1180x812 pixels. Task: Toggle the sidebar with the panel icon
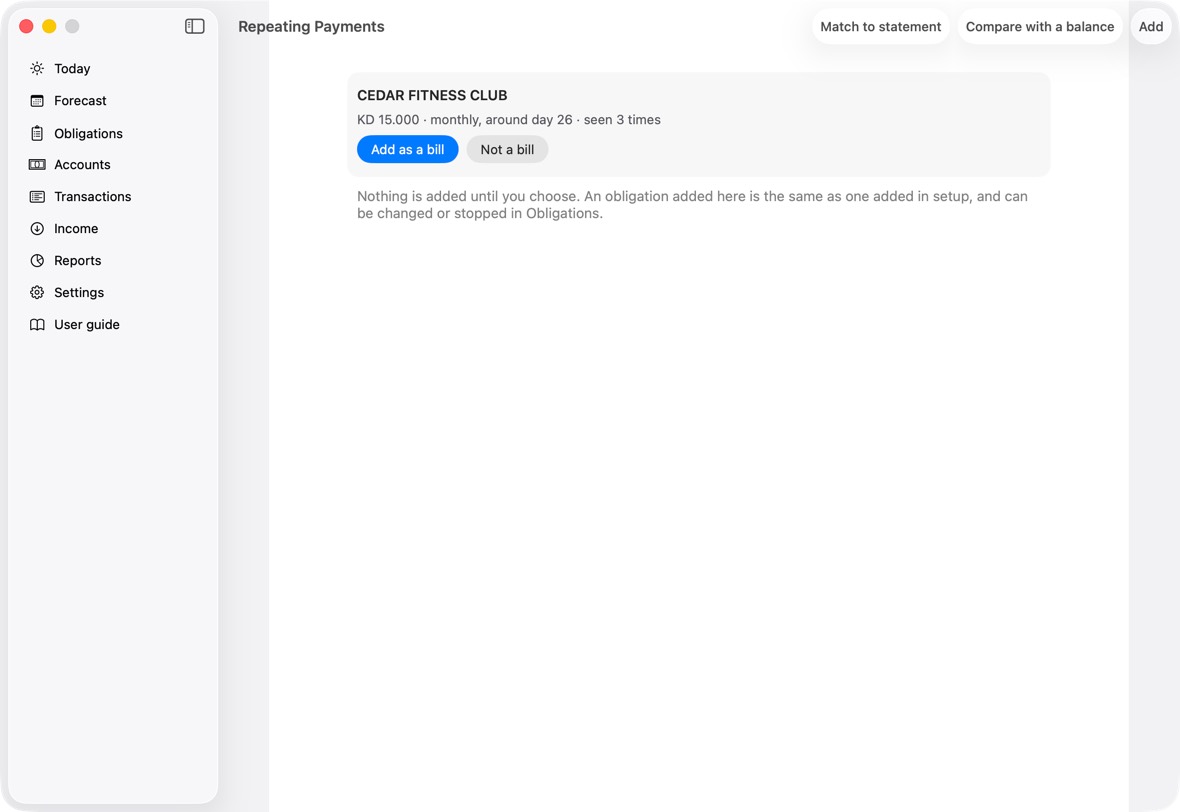pyautogui.click(x=195, y=26)
